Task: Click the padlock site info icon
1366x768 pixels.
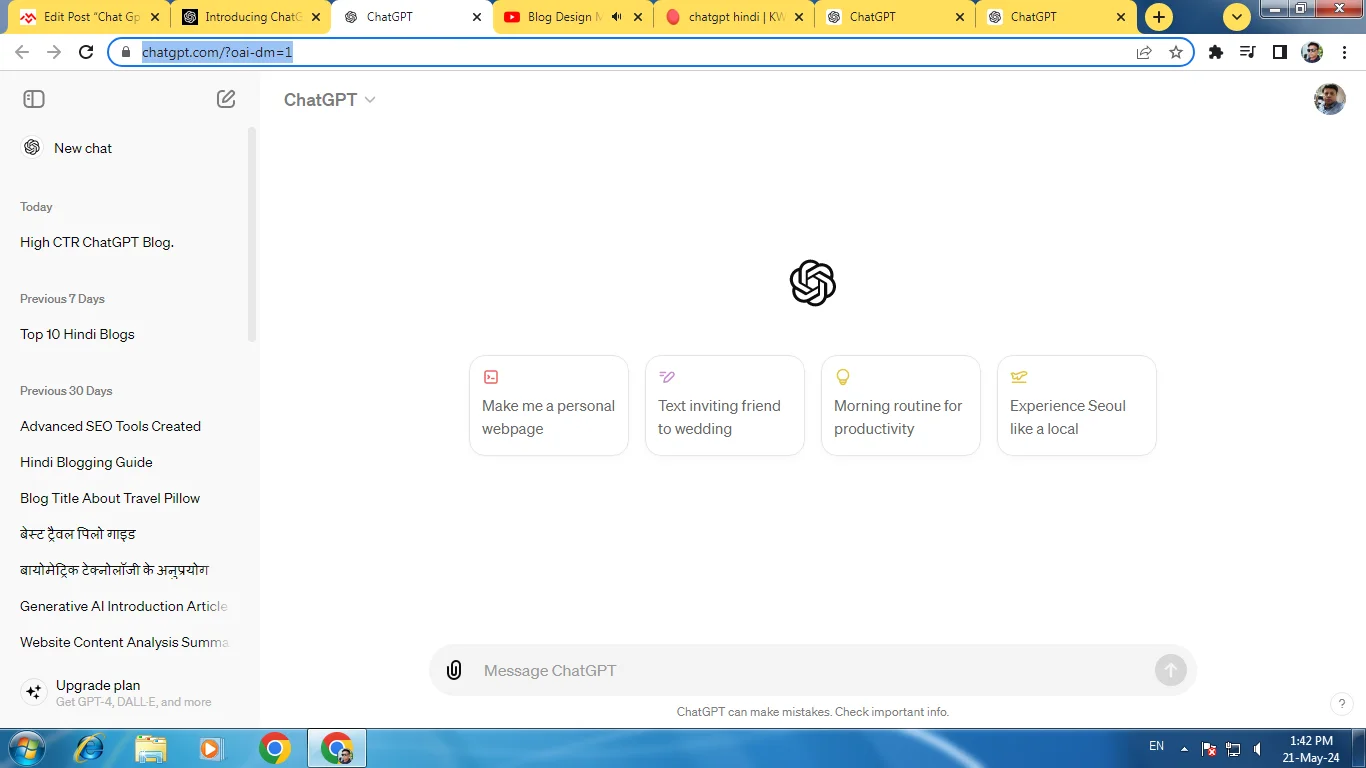Action: click(x=126, y=52)
